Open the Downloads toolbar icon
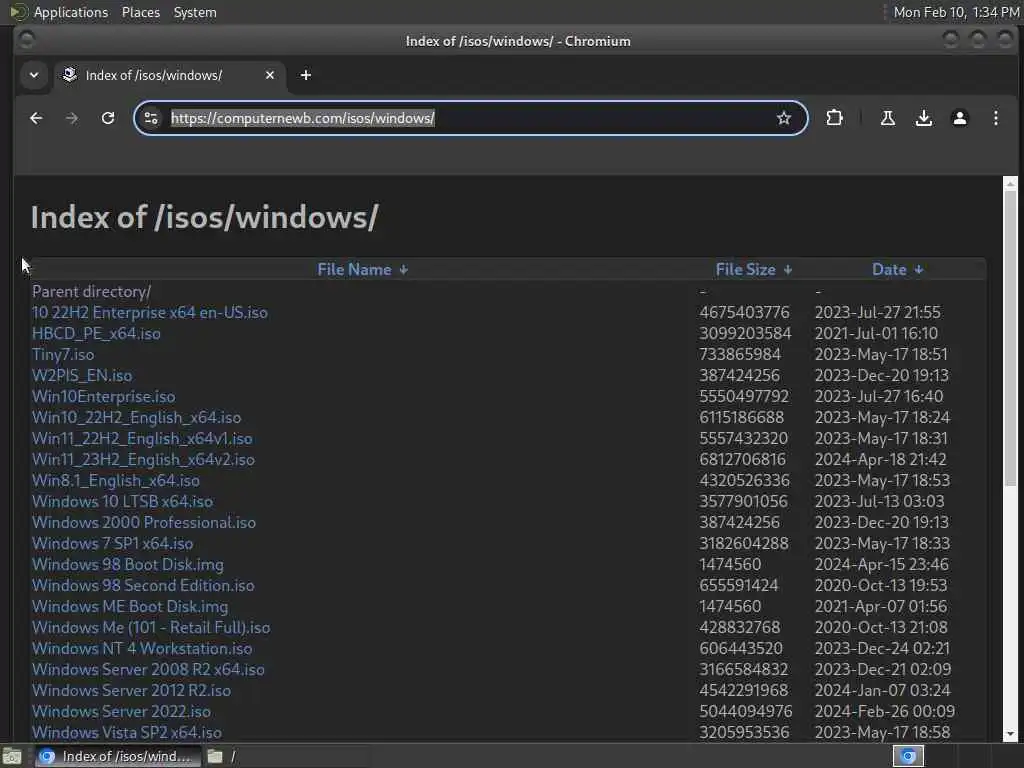 click(923, 118)
